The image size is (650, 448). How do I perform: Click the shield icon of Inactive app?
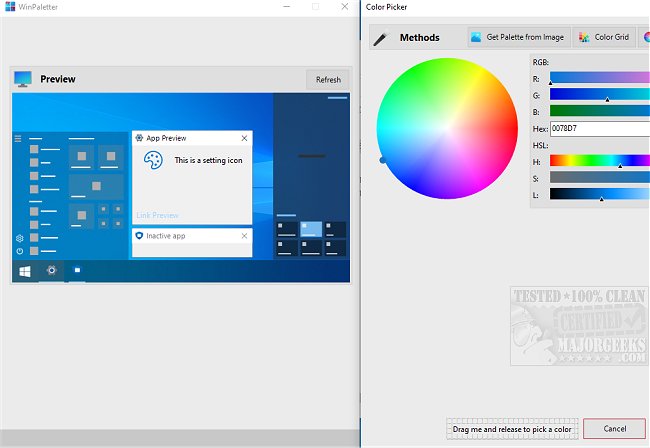pyautogui.click(x=139, y=236)
